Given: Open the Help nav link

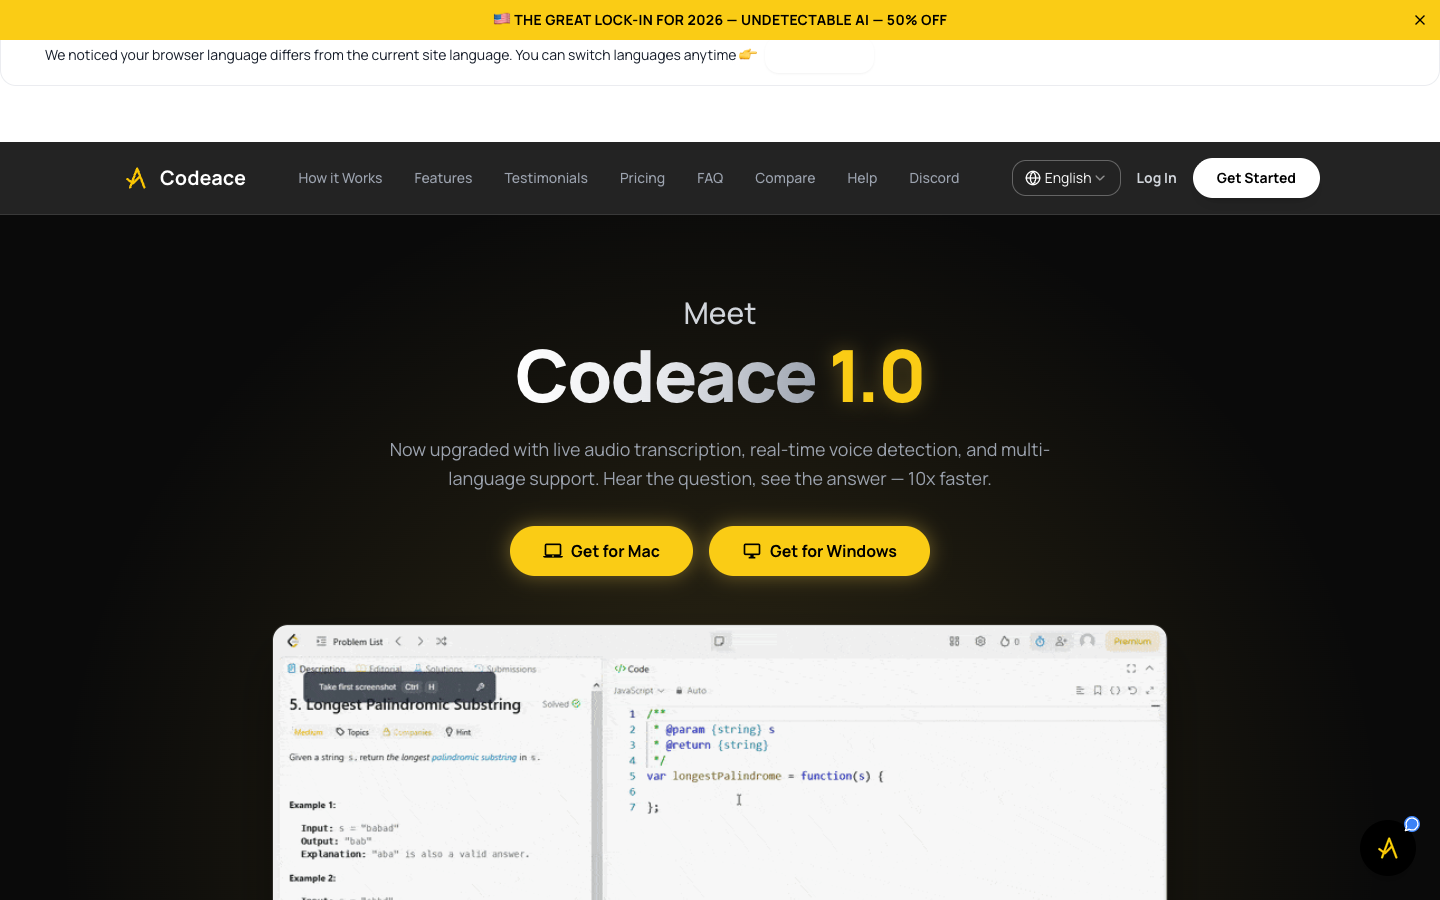Looking at the screenshot, I should (x=862, y=178).
